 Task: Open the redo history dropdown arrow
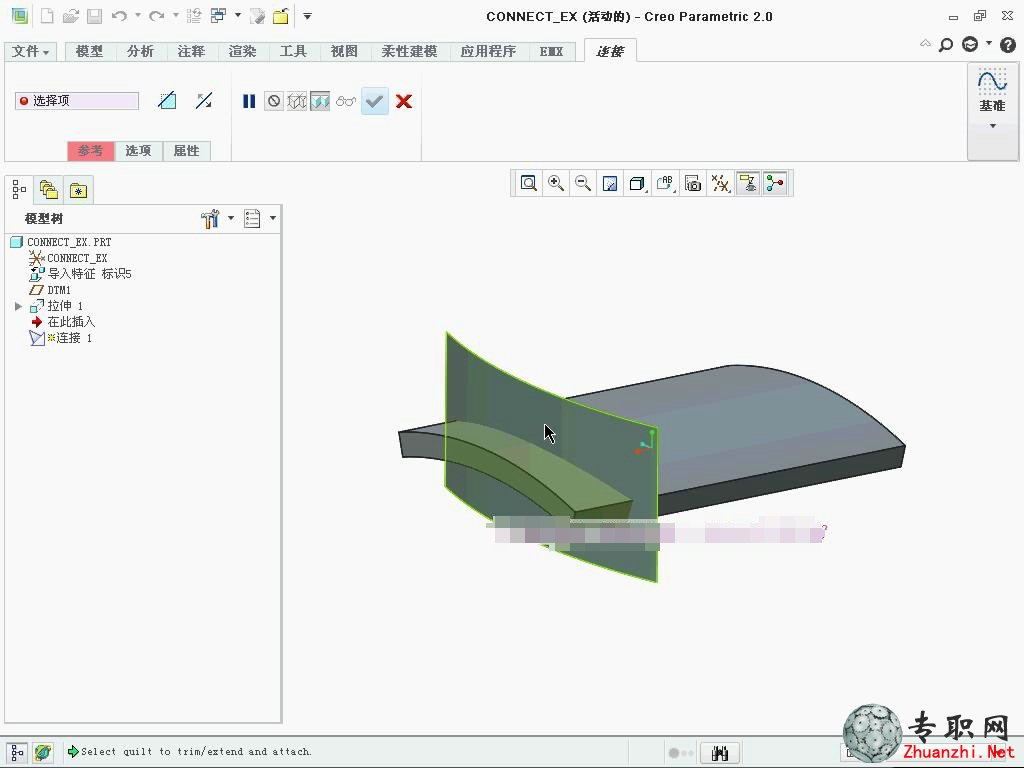point(176,16)
